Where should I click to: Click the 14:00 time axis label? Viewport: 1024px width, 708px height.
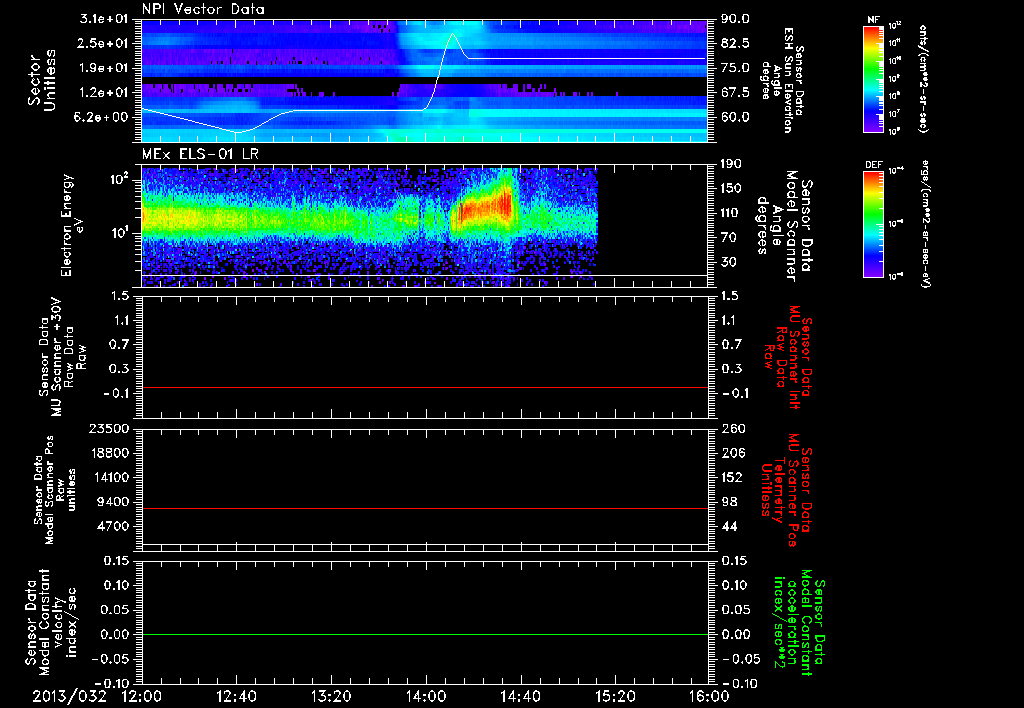point(426,696)
